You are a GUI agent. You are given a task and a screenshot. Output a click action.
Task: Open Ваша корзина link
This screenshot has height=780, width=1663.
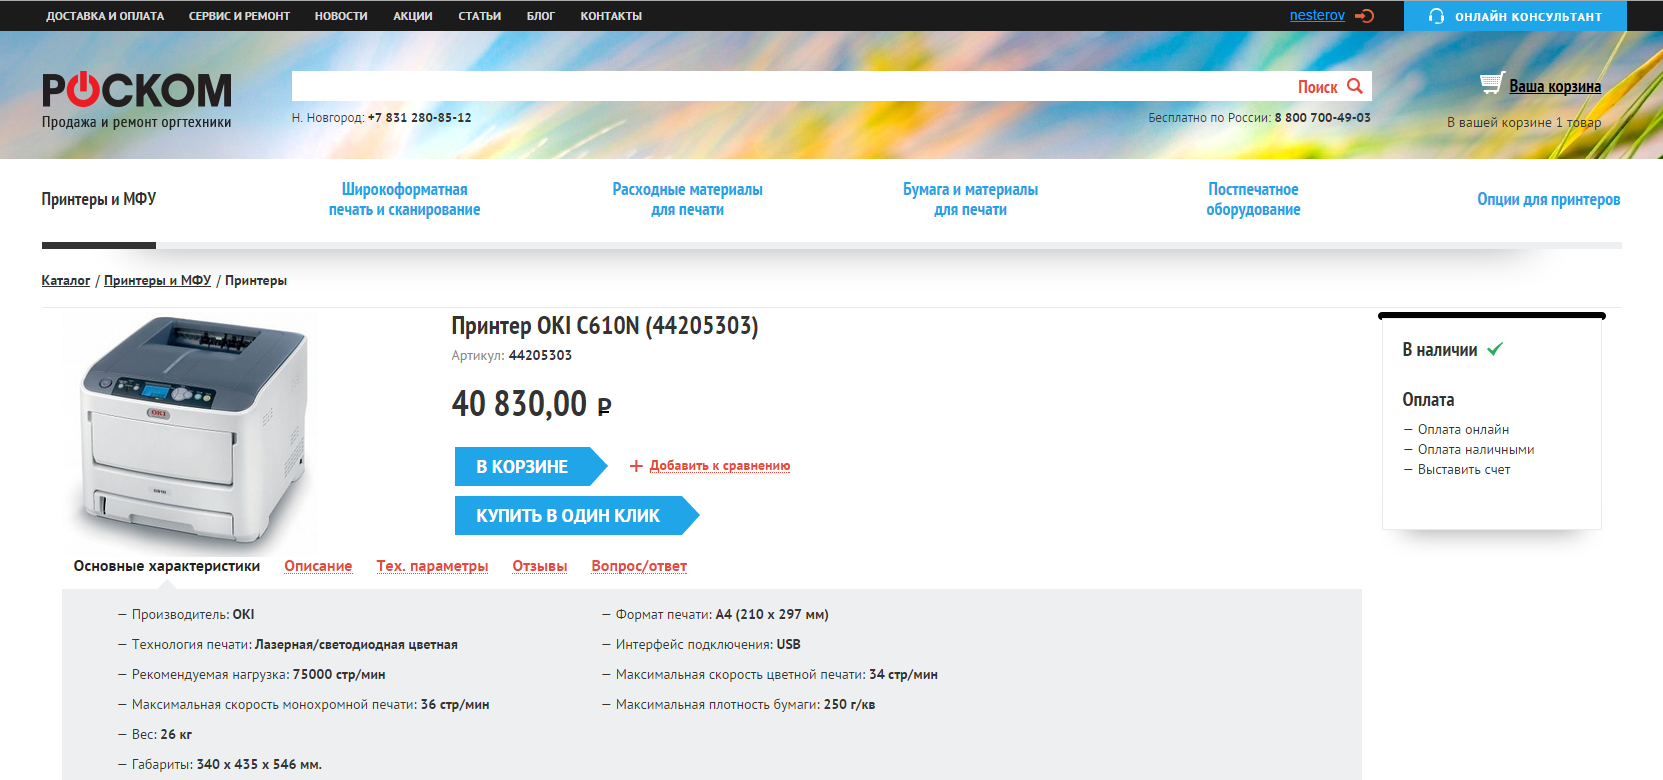(1555, 87)
